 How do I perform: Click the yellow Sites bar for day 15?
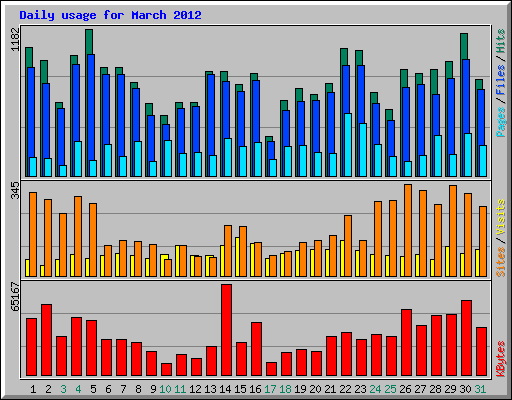click(x=237, y=257)
